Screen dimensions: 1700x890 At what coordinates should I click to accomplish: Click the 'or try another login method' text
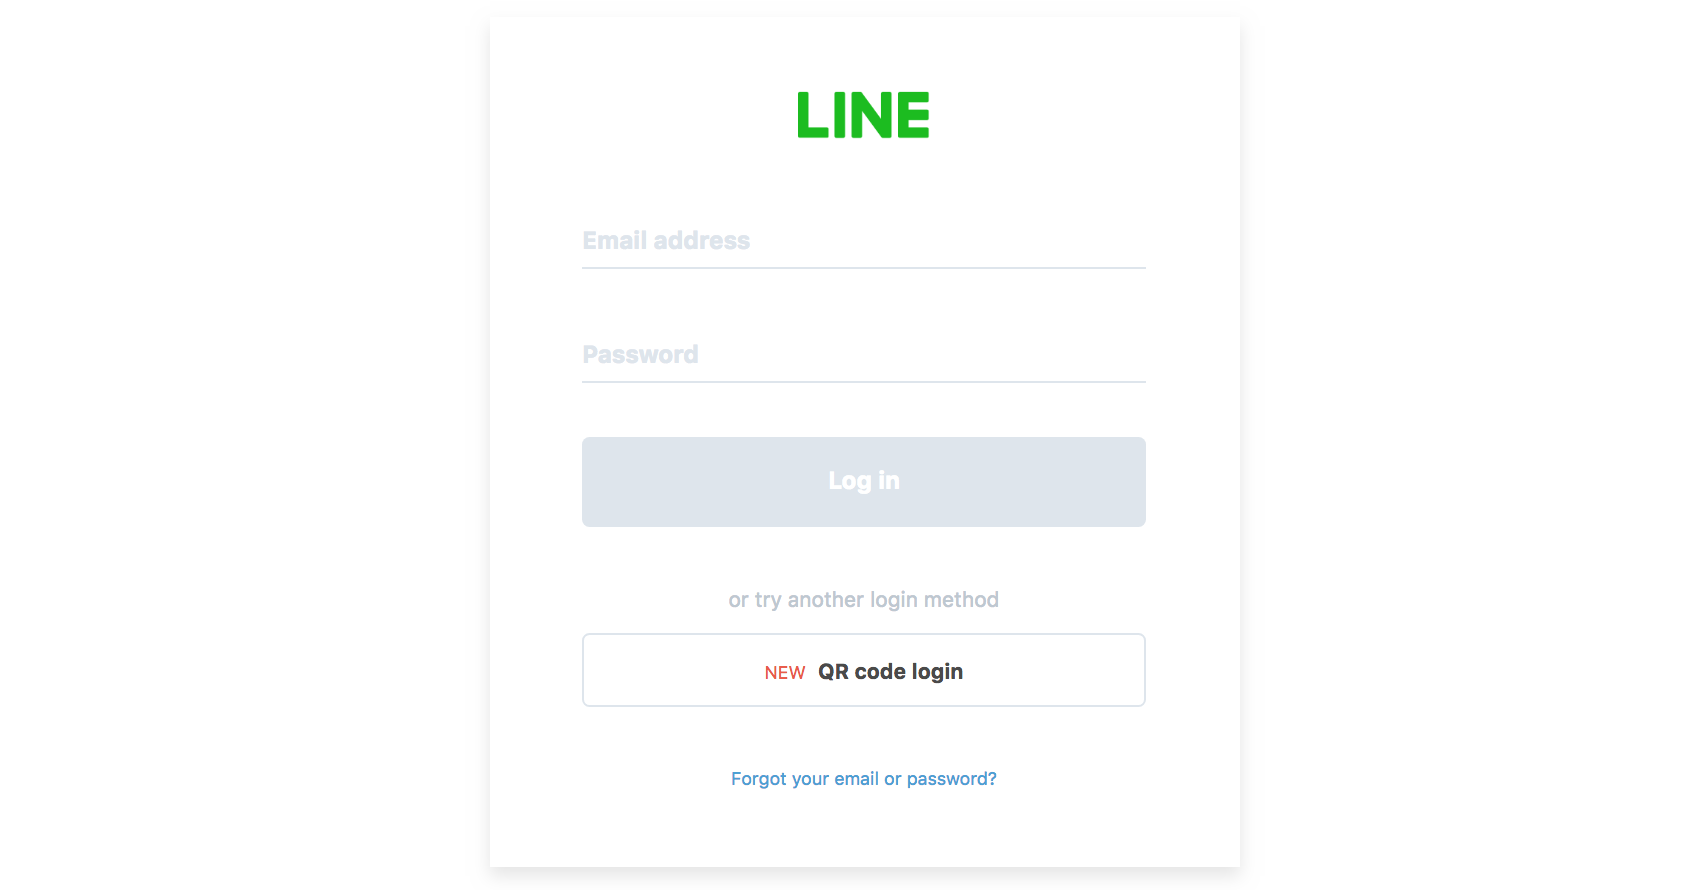tap(864, 600)
